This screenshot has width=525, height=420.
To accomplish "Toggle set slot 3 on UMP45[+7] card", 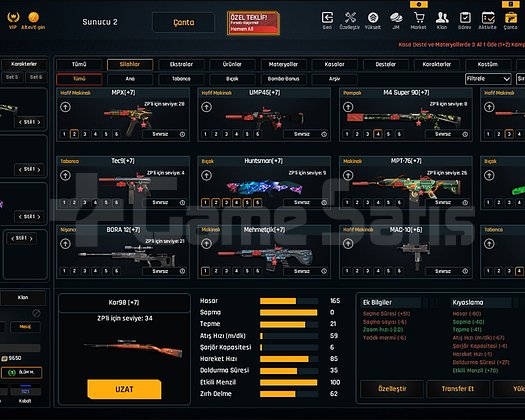I will click(x=226, y=134).
